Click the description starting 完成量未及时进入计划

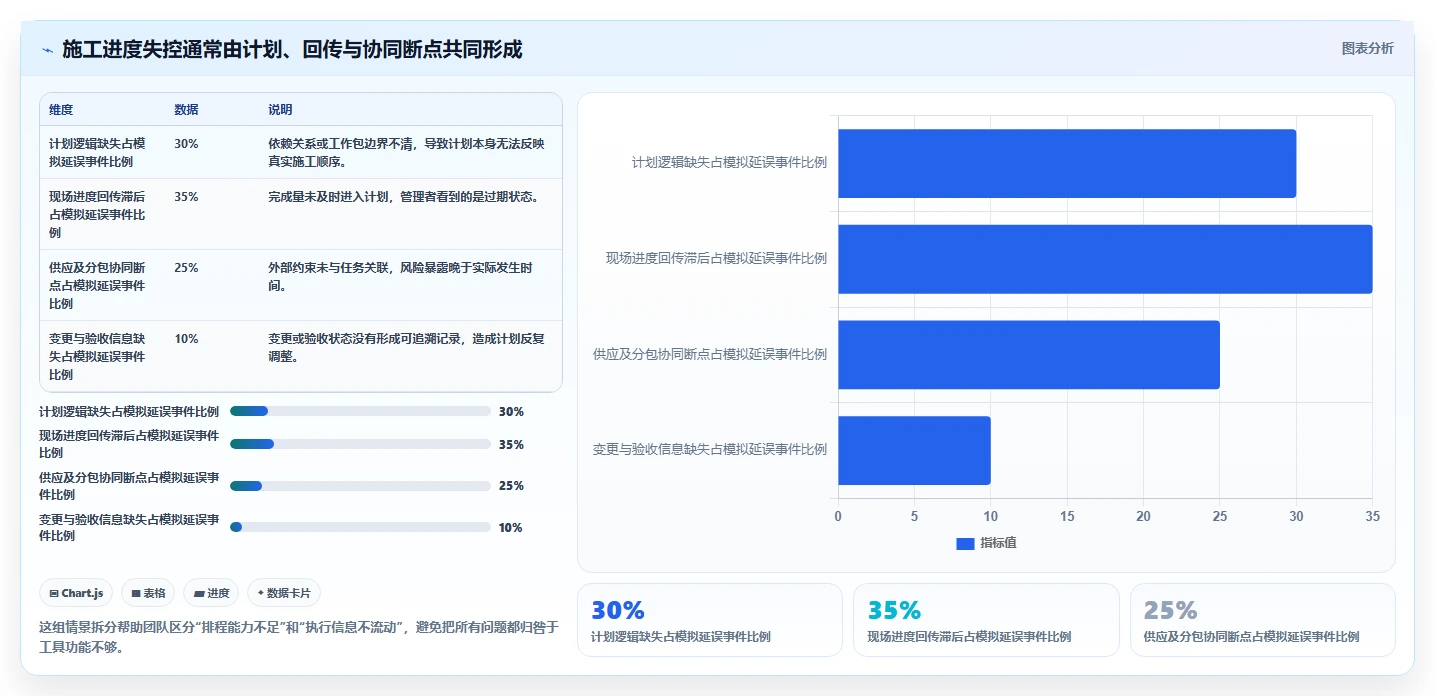[x=404, y=197]
